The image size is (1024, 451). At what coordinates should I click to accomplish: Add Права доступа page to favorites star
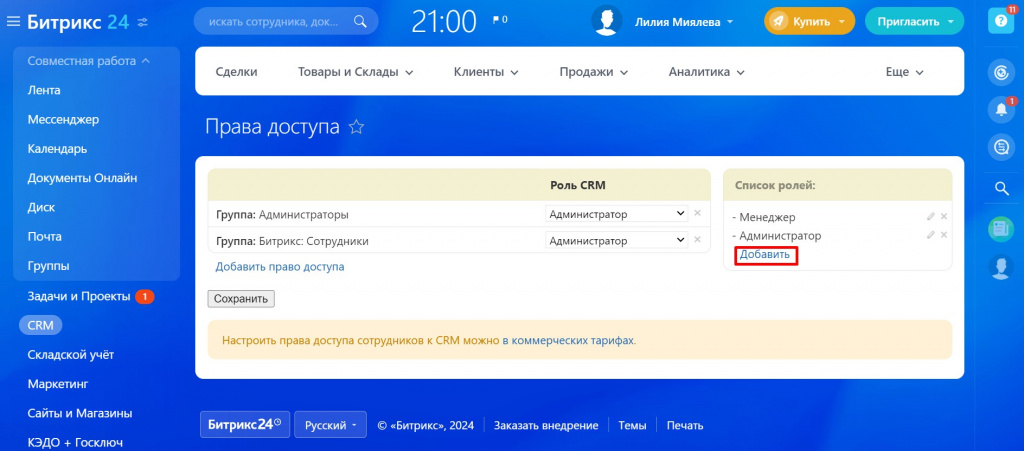pyautogui.click(x=356, y=127)
